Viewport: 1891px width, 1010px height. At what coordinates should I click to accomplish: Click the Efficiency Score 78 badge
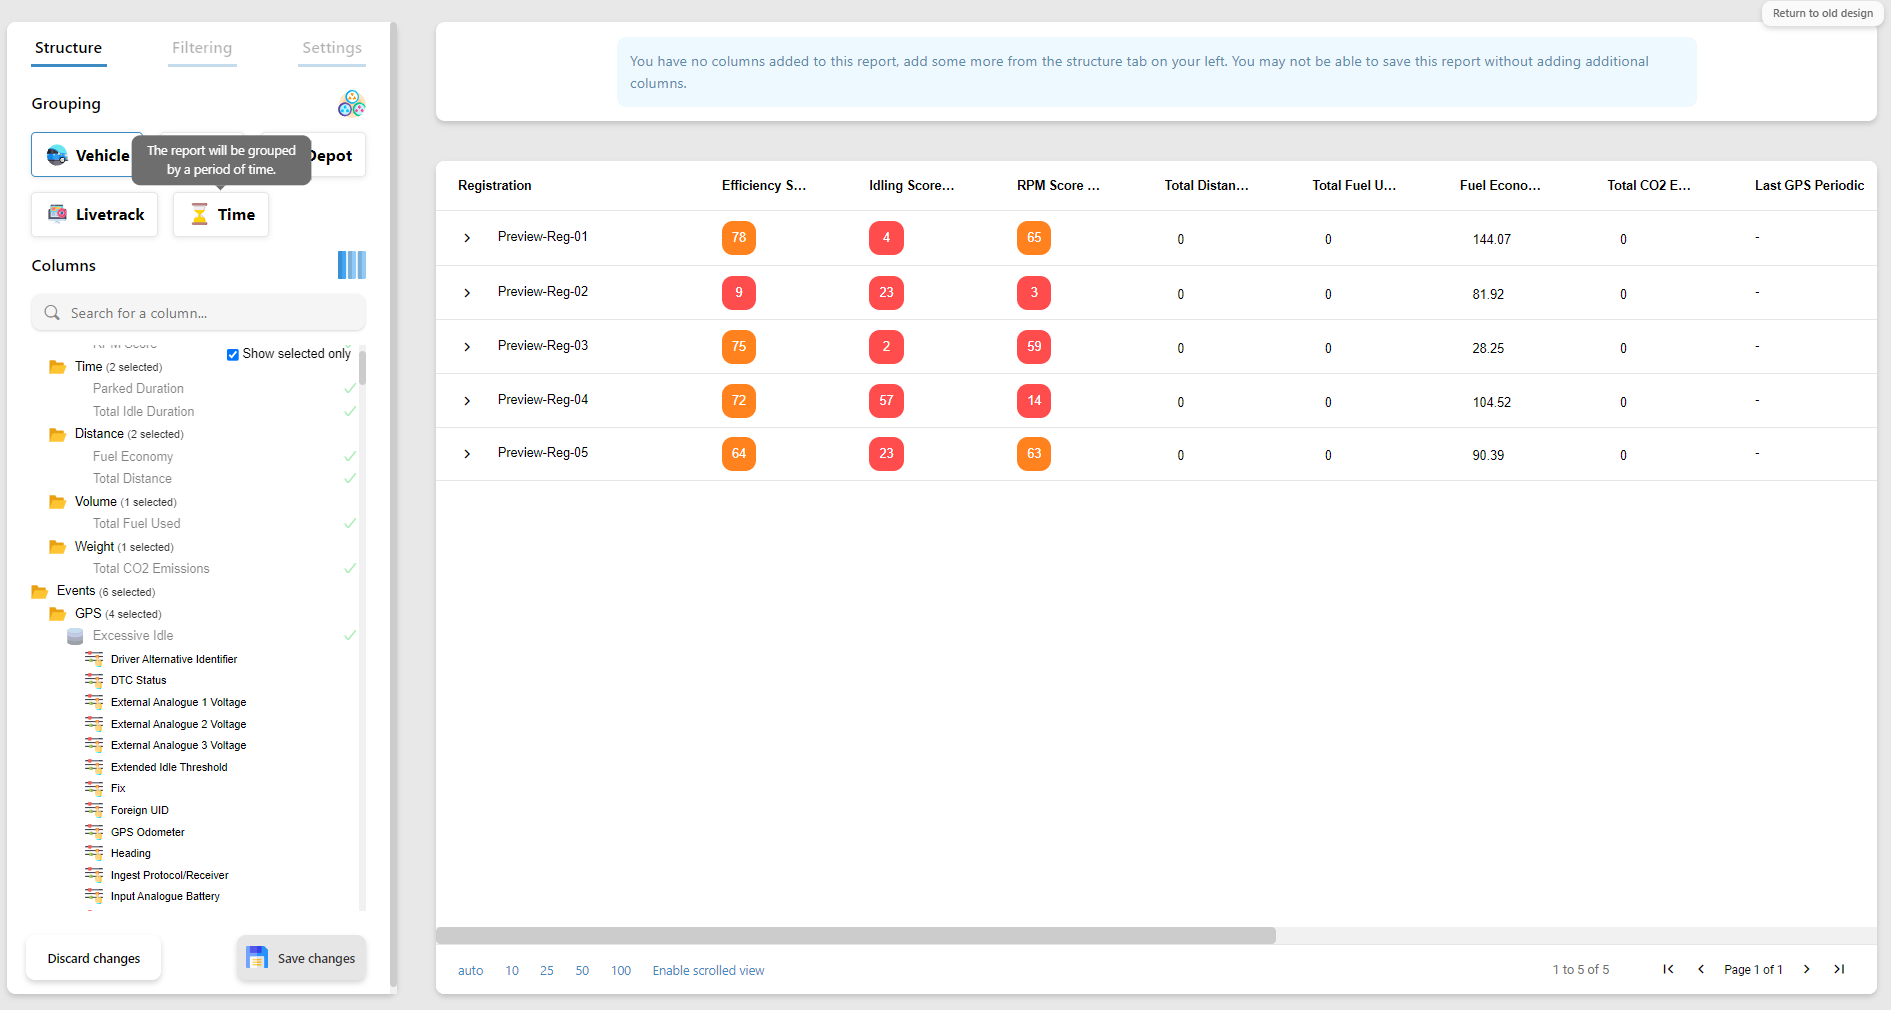(738, 238)
